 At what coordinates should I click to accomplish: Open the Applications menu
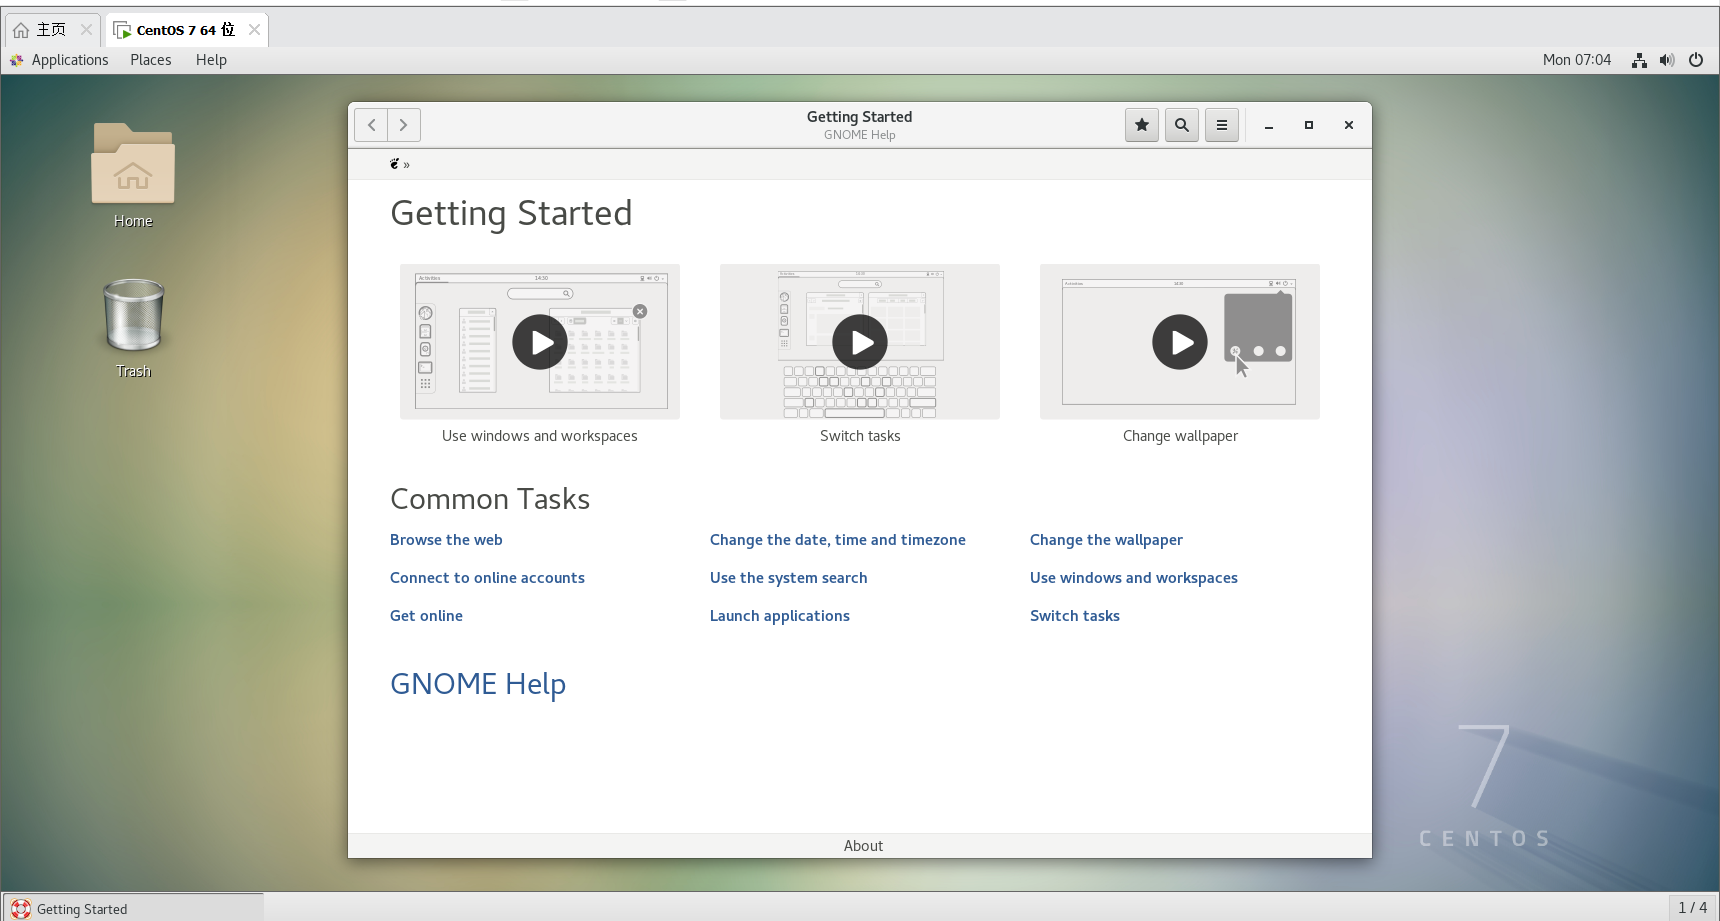[x=69, y=60]
